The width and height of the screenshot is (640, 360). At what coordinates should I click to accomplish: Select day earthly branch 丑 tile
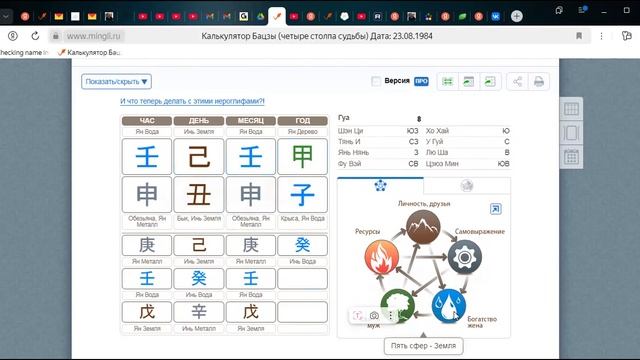coord(199,194)
